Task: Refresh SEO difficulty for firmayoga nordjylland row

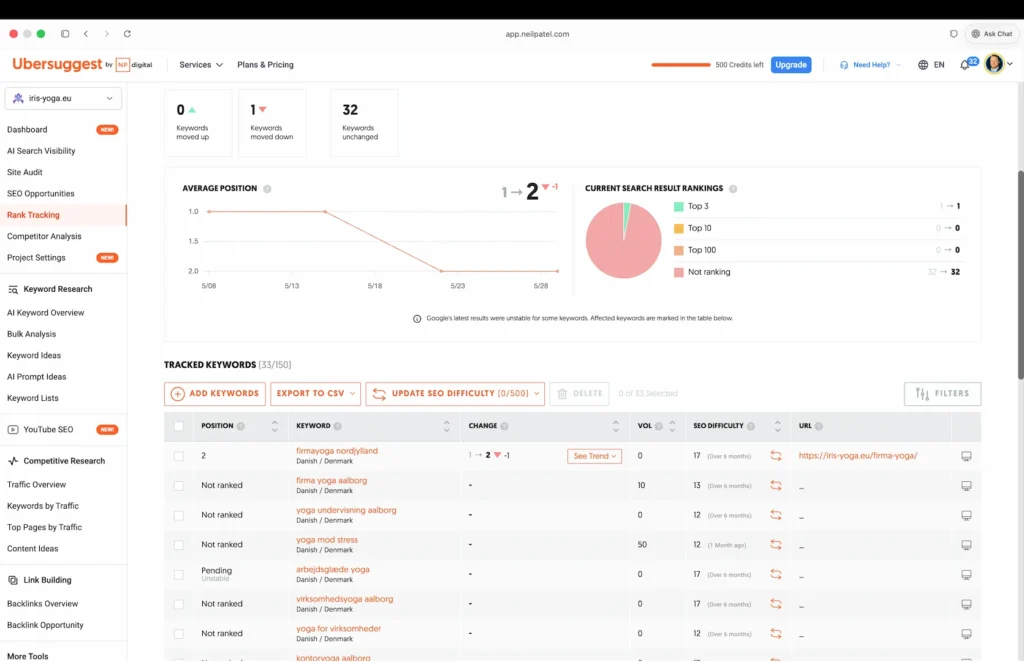Action: 776,456
